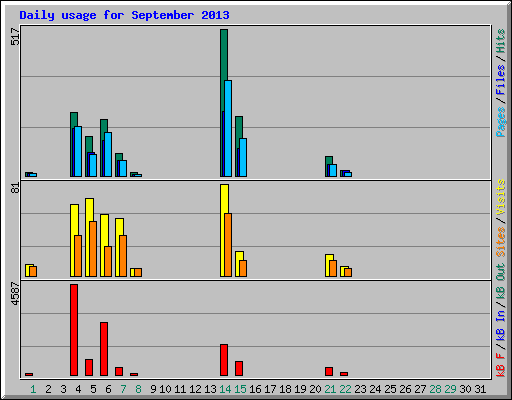512x400 pixels.
Task: Click the red kB bar for day 15
Action: (239, 368)
